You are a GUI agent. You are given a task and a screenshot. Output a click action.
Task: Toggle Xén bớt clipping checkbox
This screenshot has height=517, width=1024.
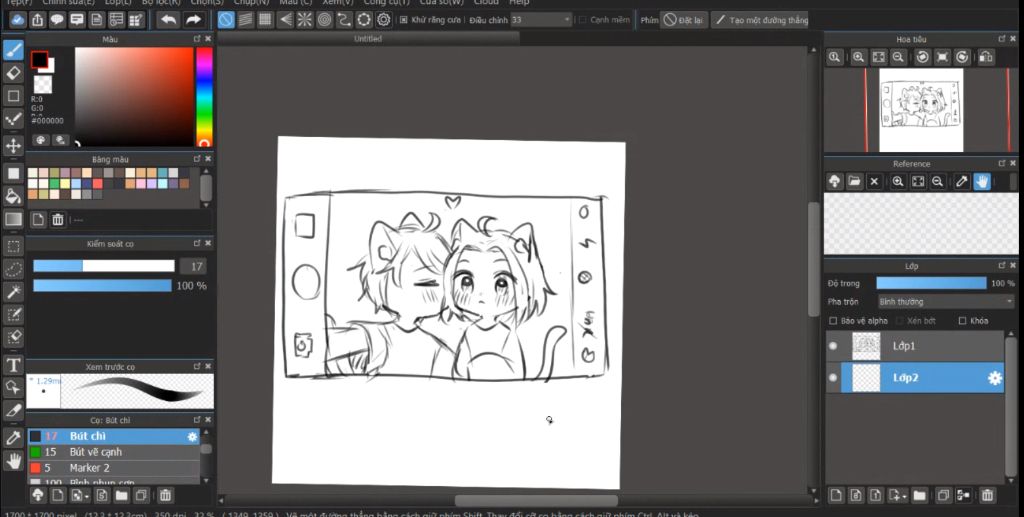pyautogui.click(x=899, y=321)
